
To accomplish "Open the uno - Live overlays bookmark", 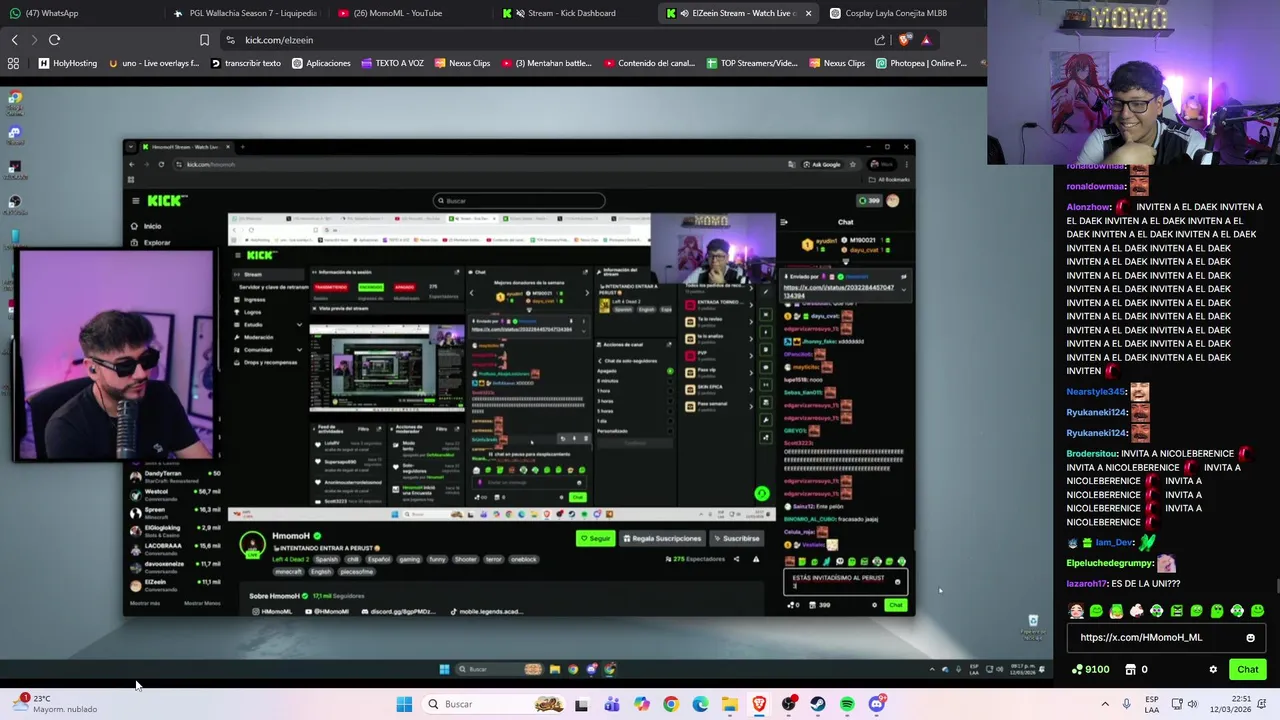I will (154, 63).
